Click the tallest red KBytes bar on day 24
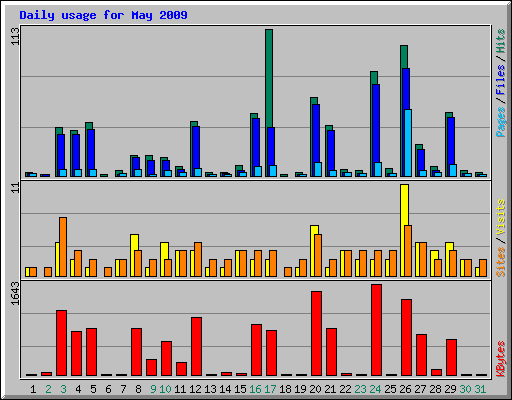512x400 pixels. point(377,330)
